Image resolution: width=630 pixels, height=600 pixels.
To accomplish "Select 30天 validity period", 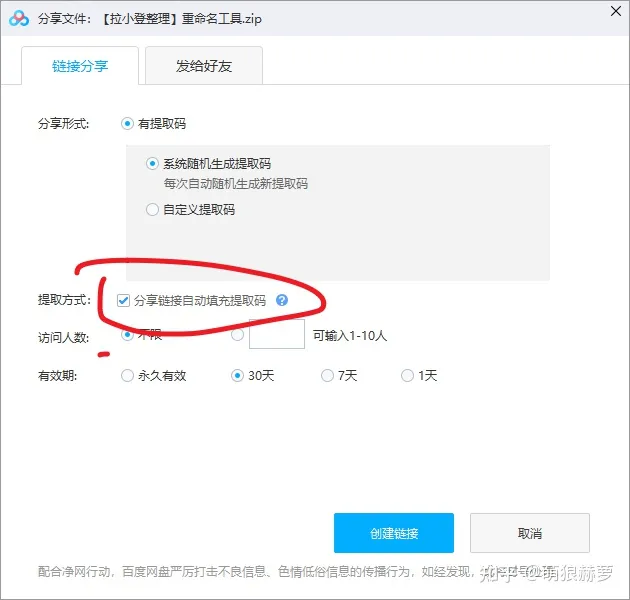I will click(x=237, y=375).
